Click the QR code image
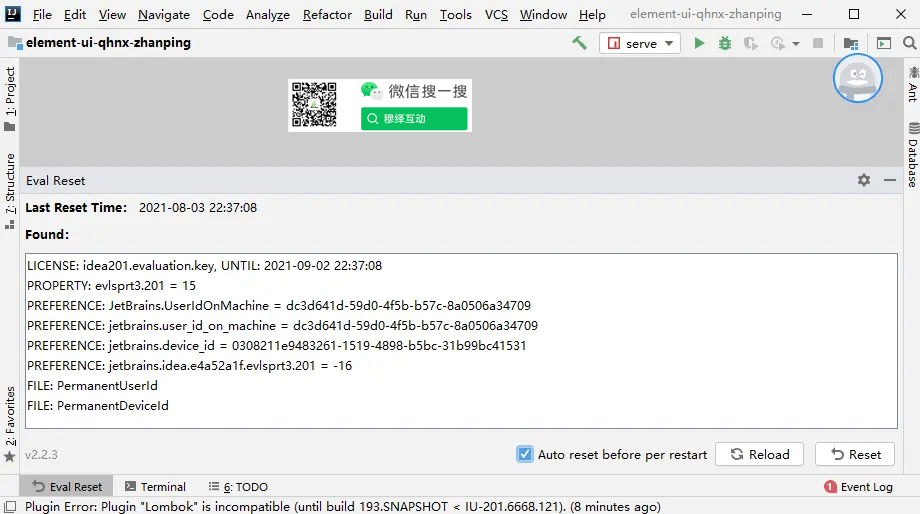 (314, 104)
